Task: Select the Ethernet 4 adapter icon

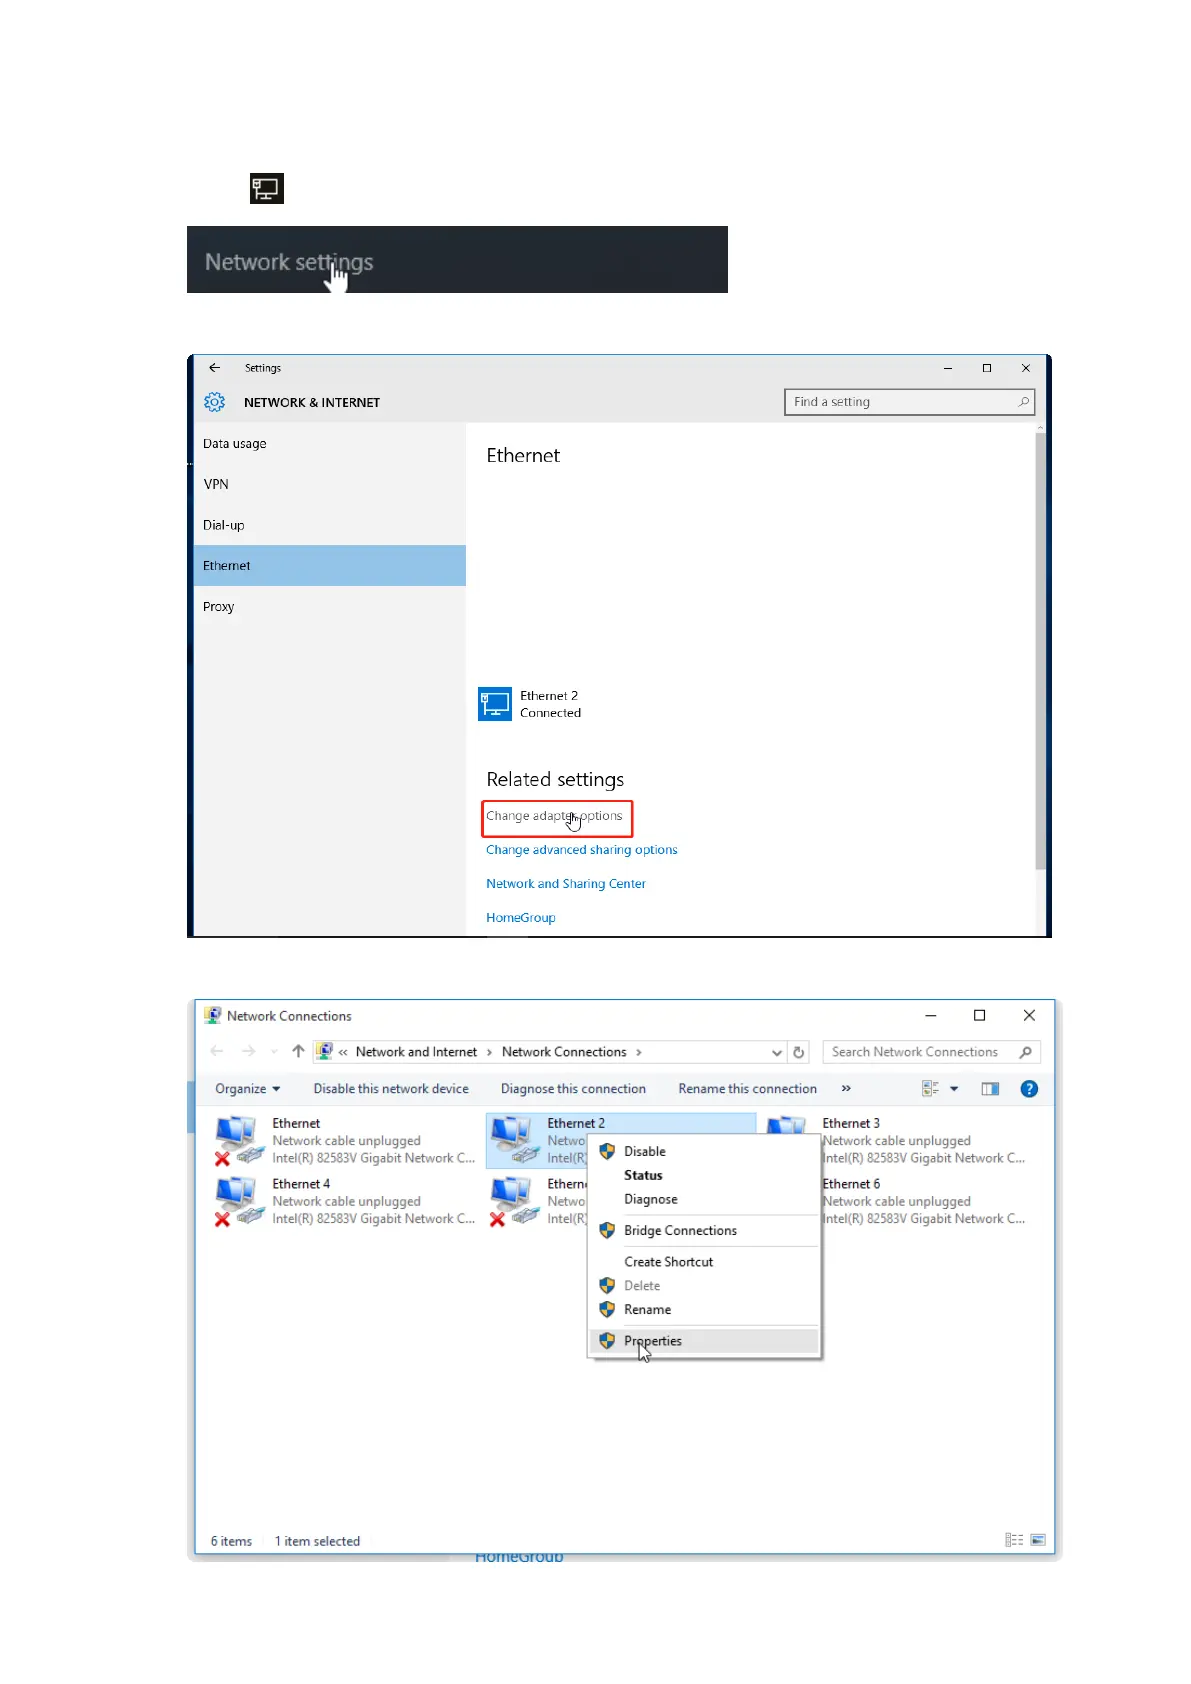Action: (238, 1201)
